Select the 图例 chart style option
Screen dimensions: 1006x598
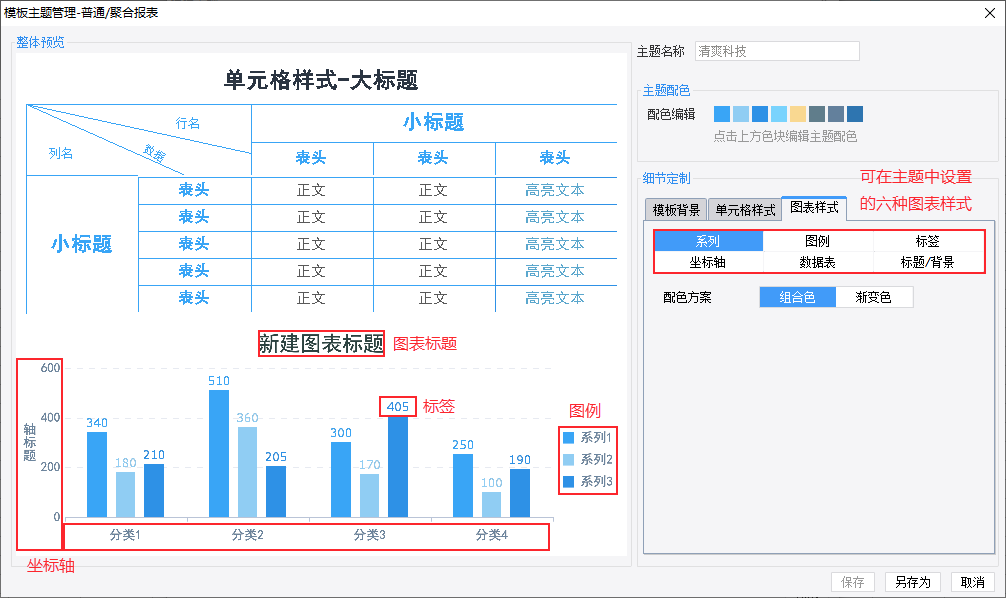click(x=817, y=241)
